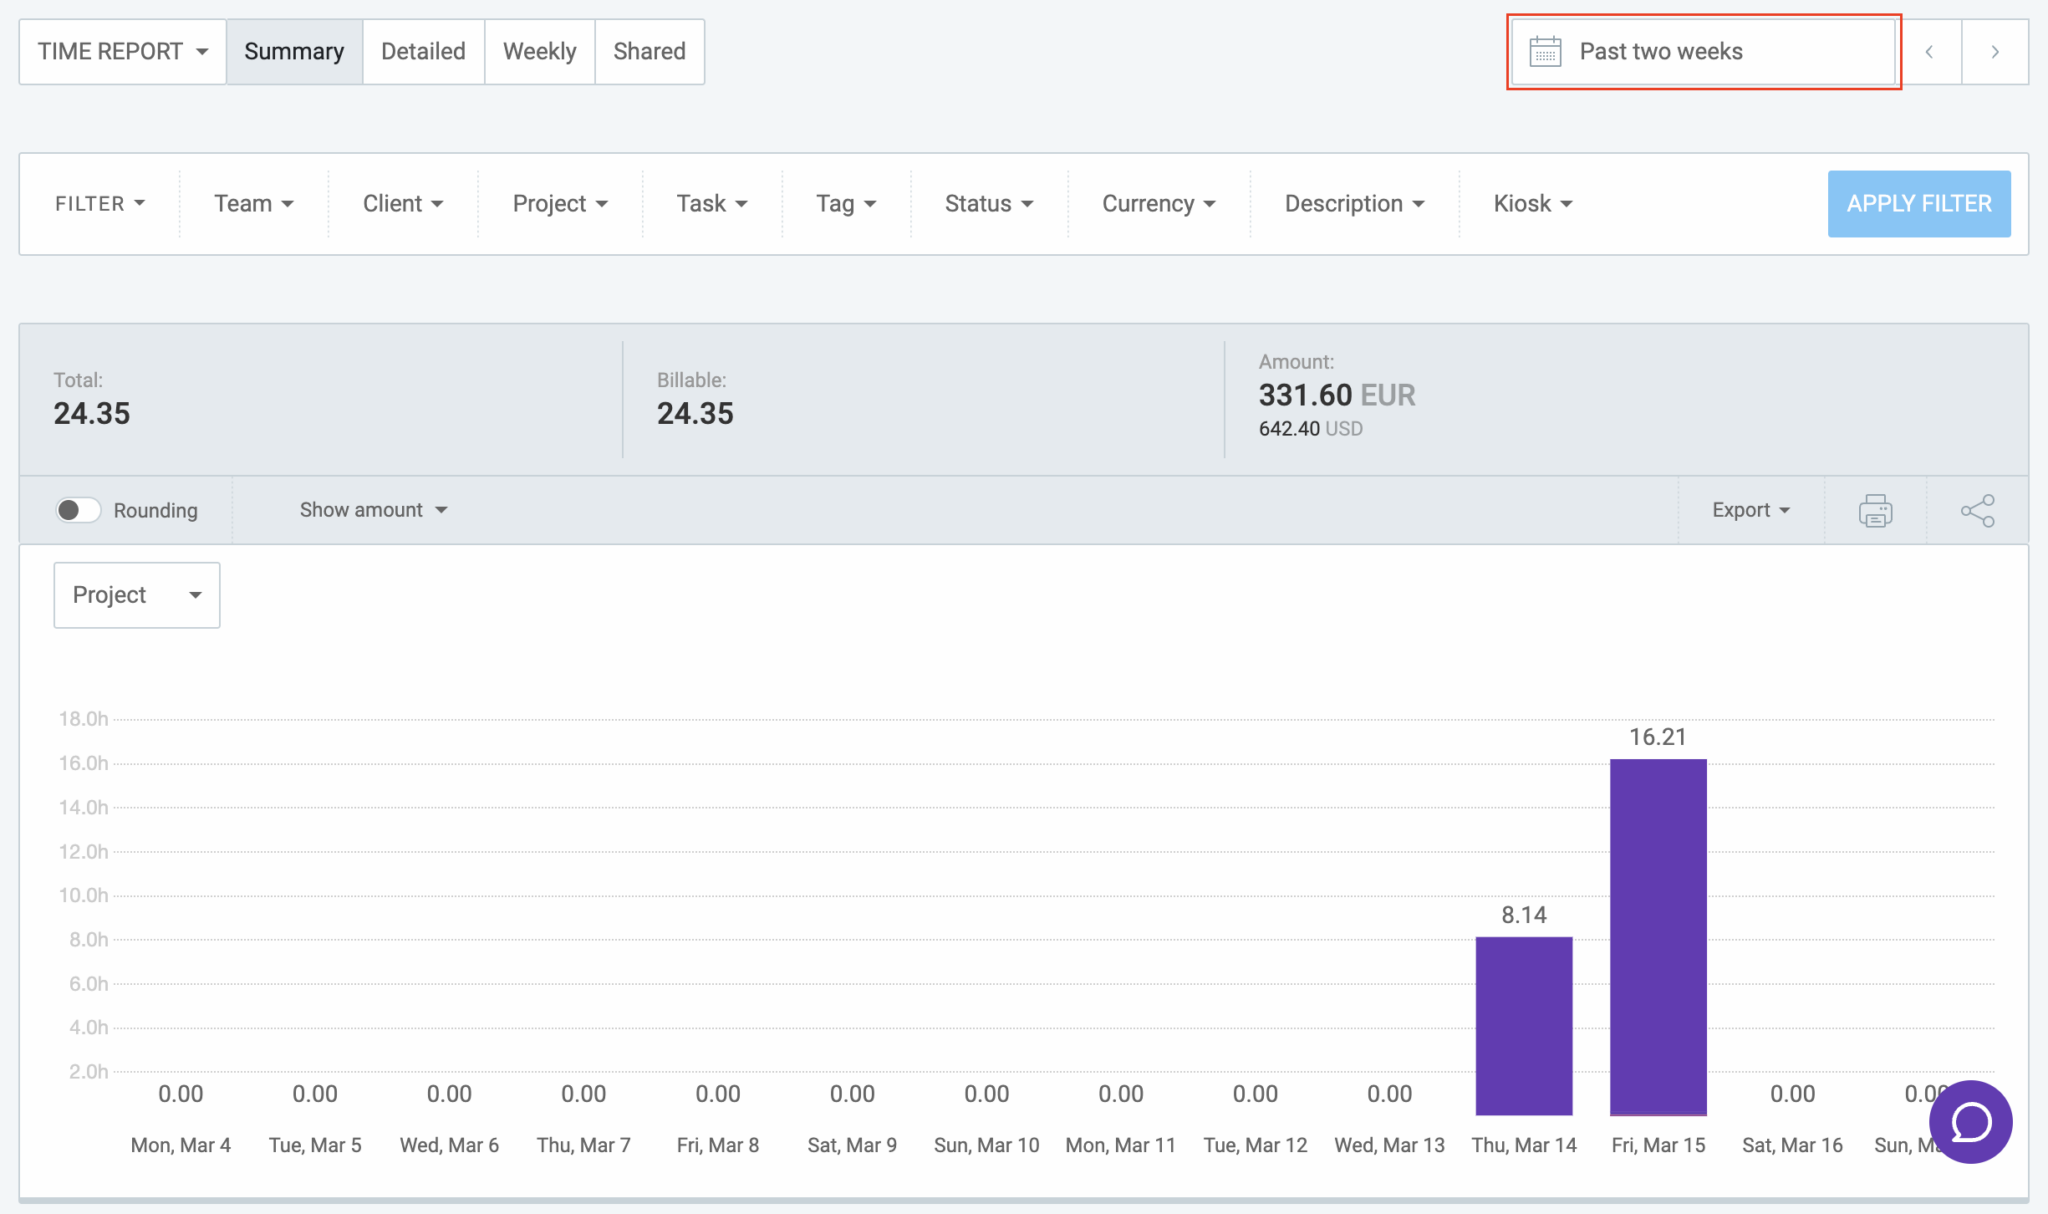Click the printer icon to print report
The height and width of the screenshot is (1214, 2048).
point(1875,510)
